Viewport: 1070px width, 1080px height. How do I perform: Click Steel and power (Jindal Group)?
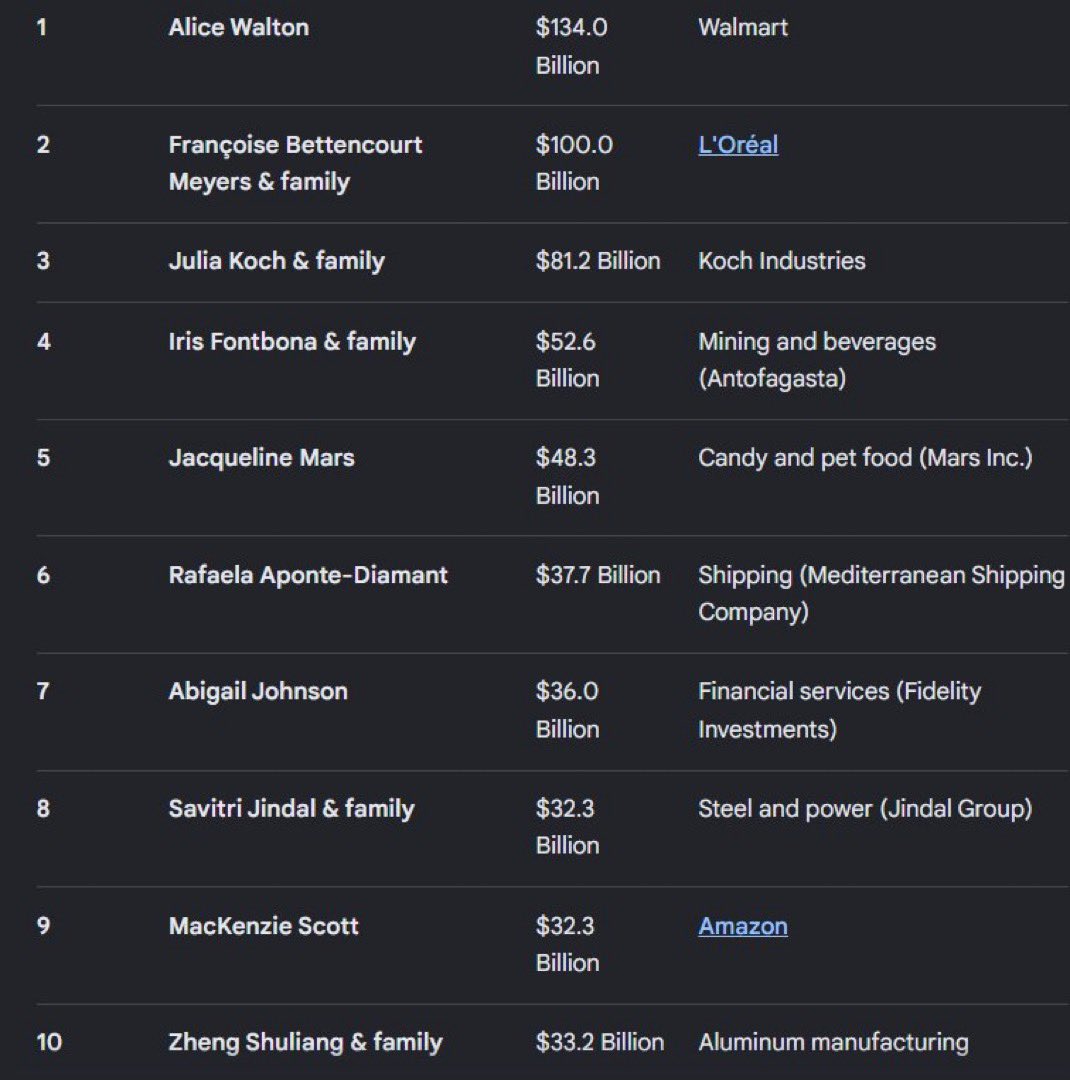(865, 809)
